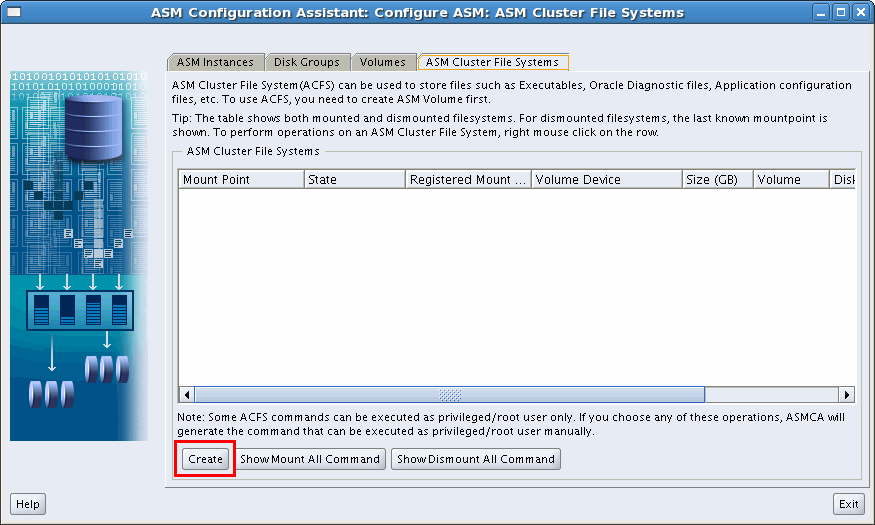Click the partially visible Disk column header
The width and height of the screenshot is (875, 525).
[843, 180]
